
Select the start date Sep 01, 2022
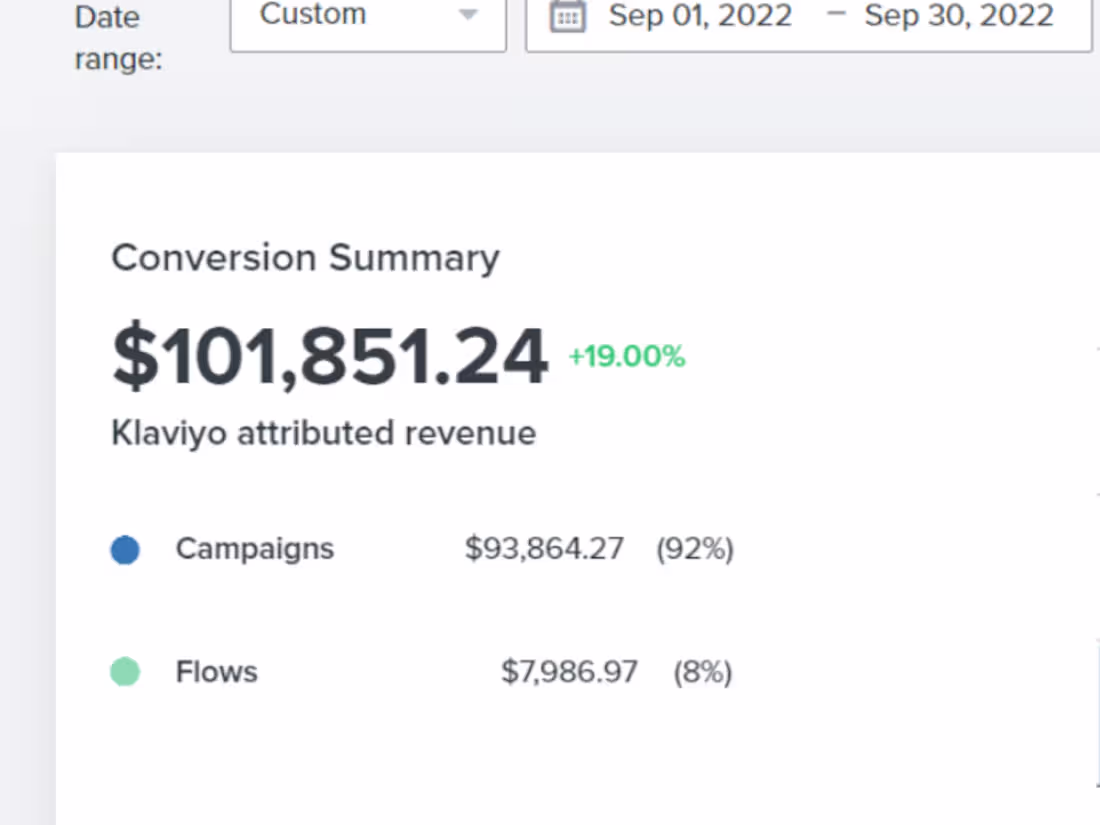tap(700, 16)
